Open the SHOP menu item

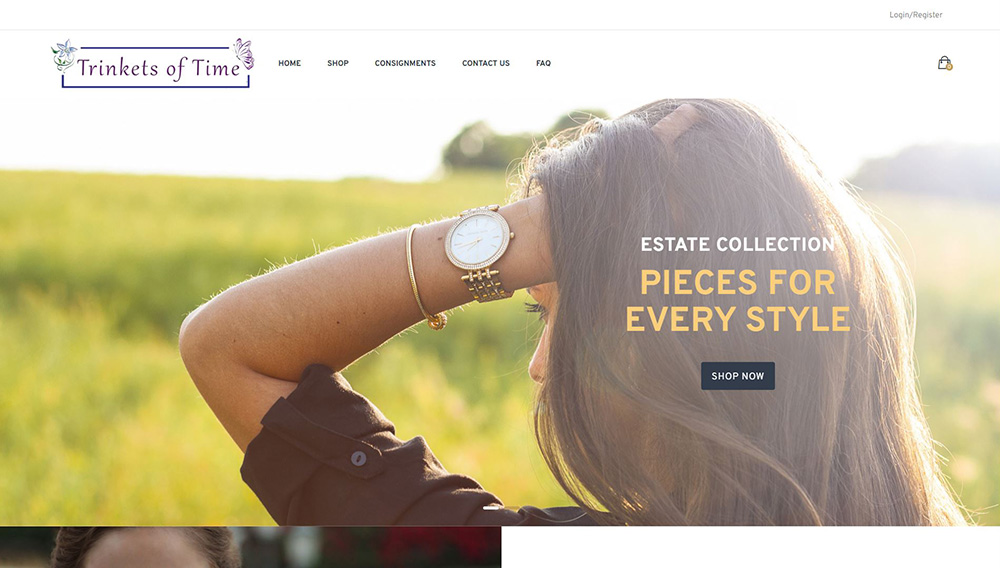[x=338, y=63]
